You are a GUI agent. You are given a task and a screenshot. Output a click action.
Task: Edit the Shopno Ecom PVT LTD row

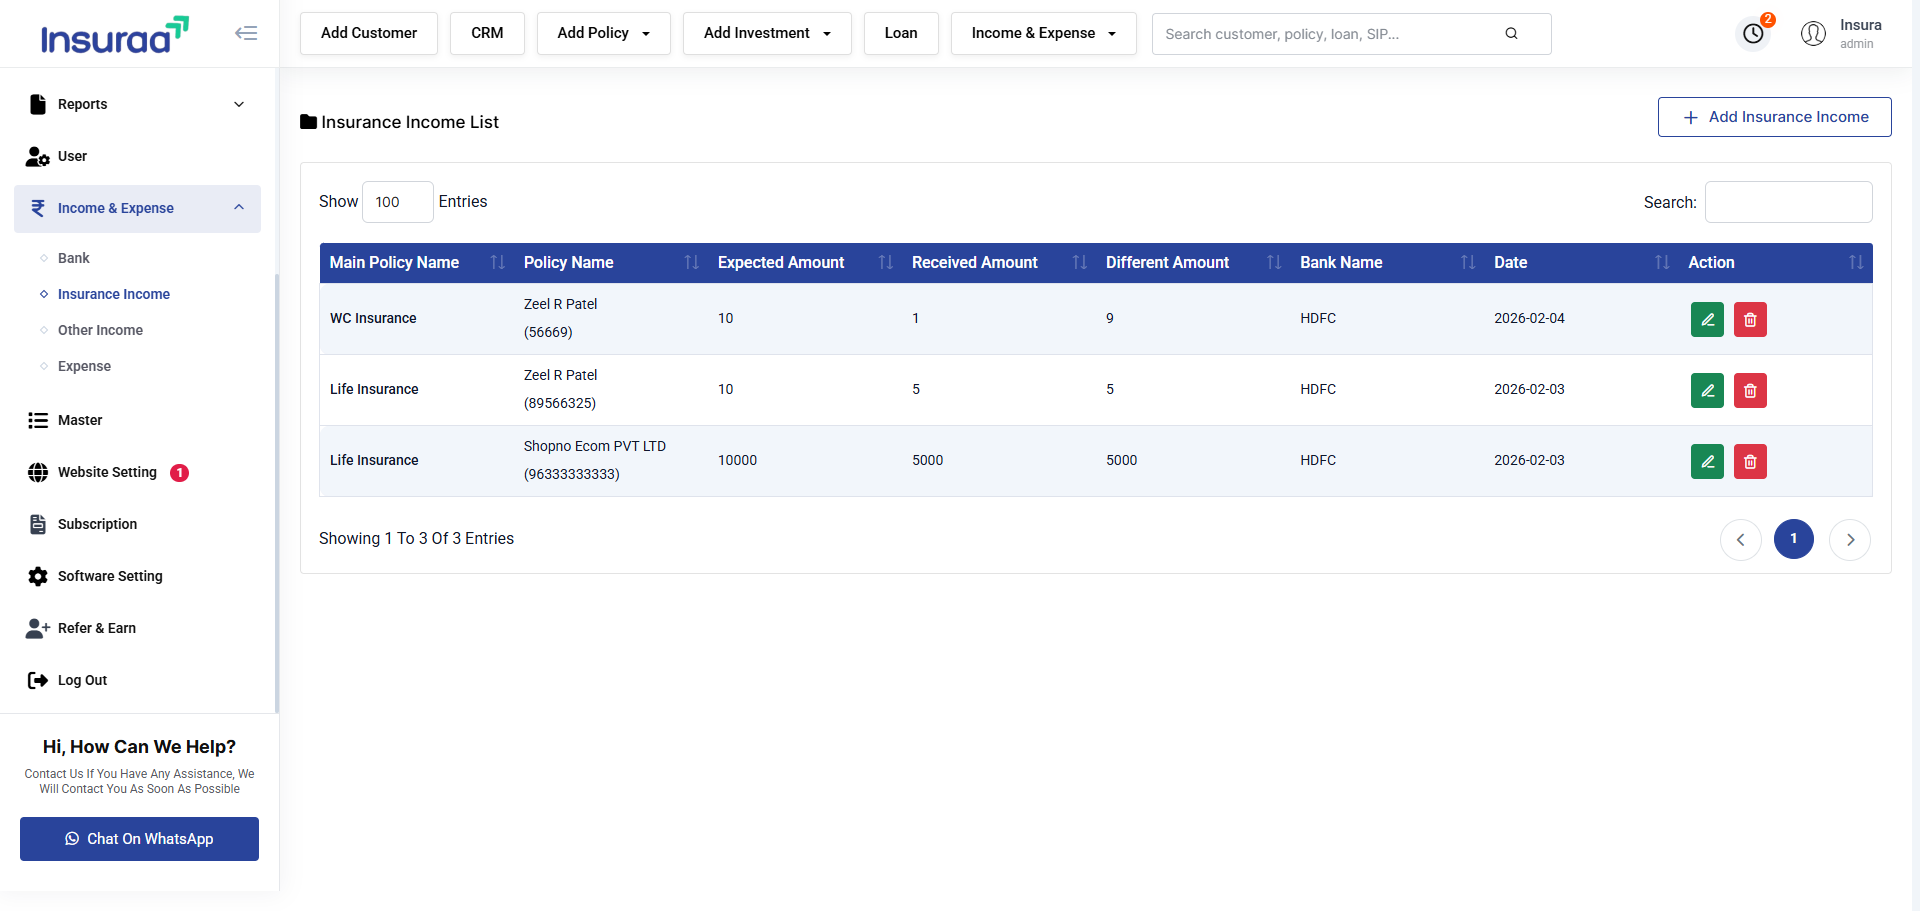click(x=1707, y=462)
